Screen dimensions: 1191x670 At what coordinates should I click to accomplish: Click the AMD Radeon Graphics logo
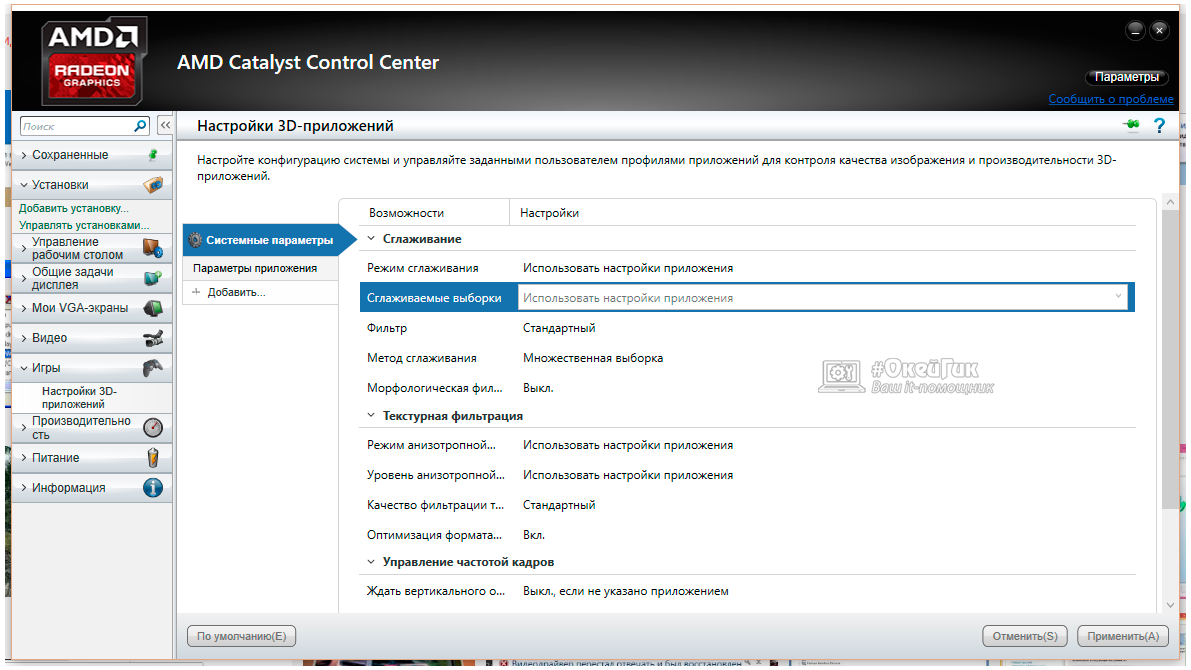[x=93, y=60]
